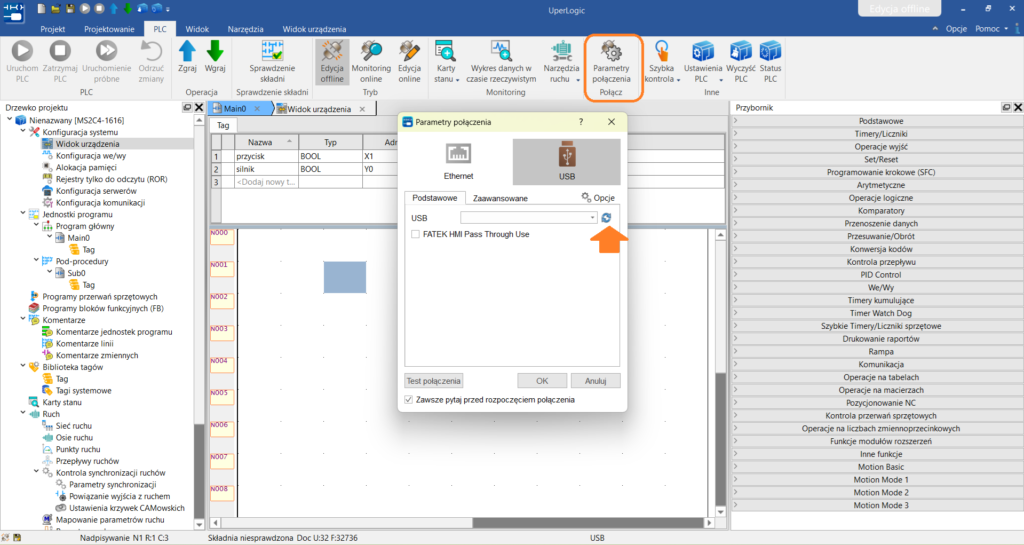Open the Narzędzia ribbon tab
The height and width of the screenshot is (545, 1024).
246,29
